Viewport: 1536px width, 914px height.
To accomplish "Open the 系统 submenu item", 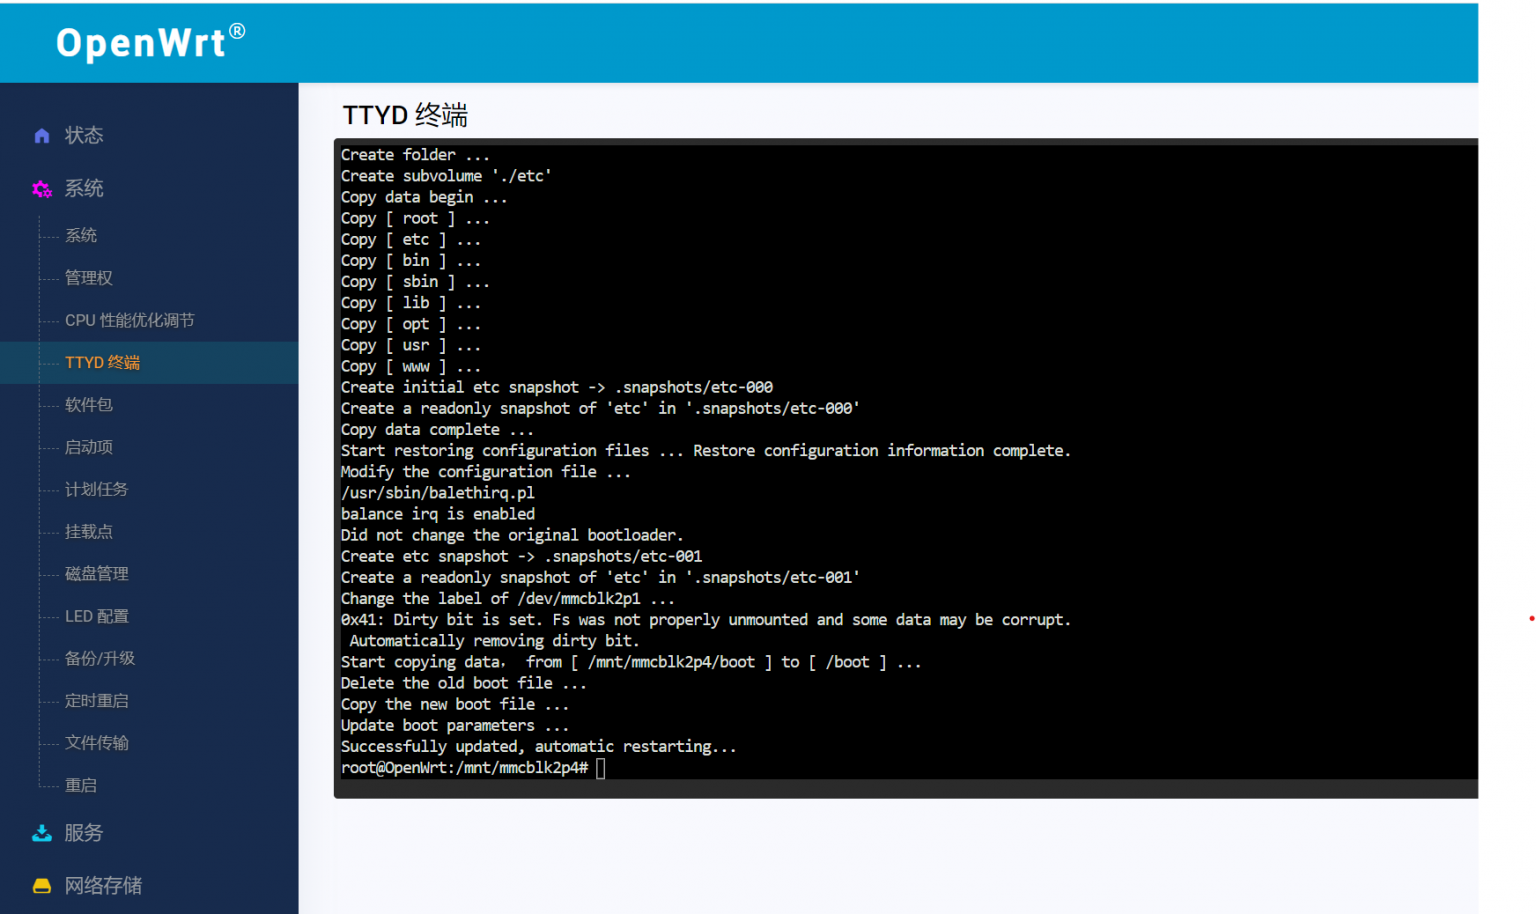I will 81,236.
